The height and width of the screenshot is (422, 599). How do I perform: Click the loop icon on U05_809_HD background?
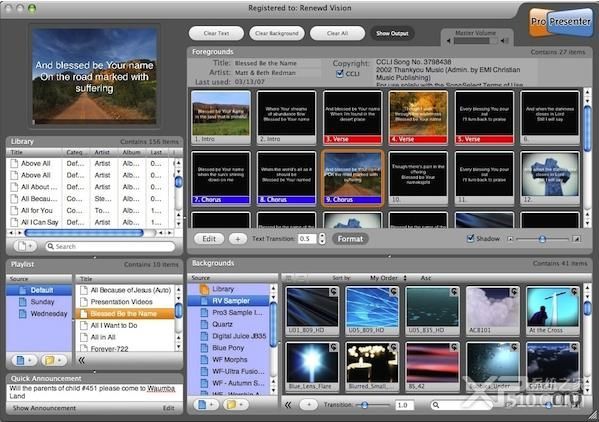tap(394, 292)
